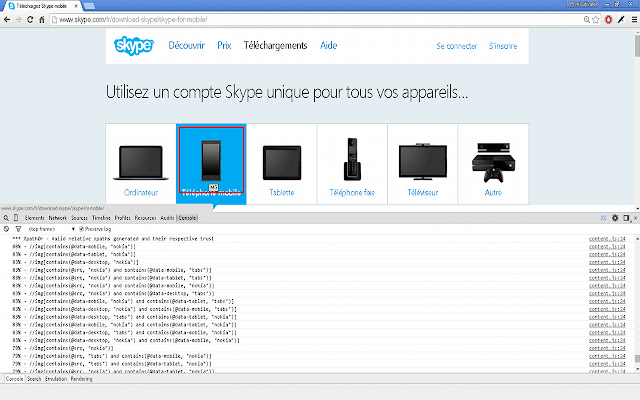Click the console vertical scrollbar thumb
Screen dimensions: 640x400
[637, 359]
